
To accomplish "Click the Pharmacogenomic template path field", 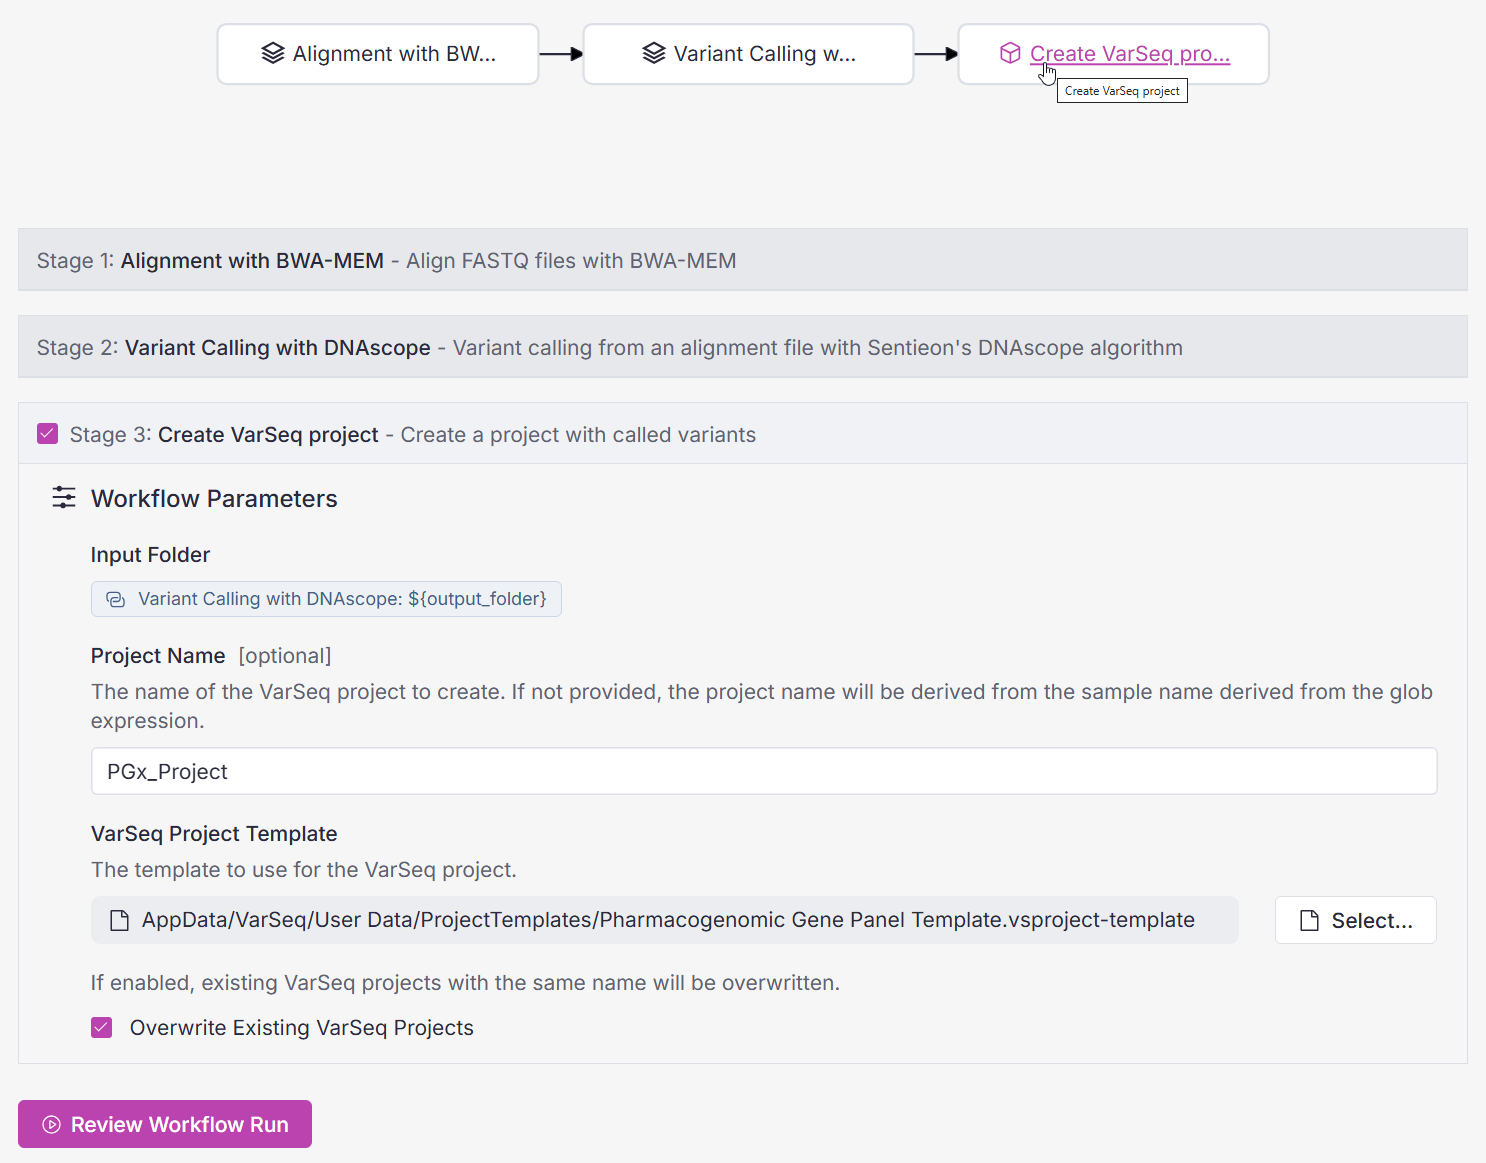I will coord(667,920).
